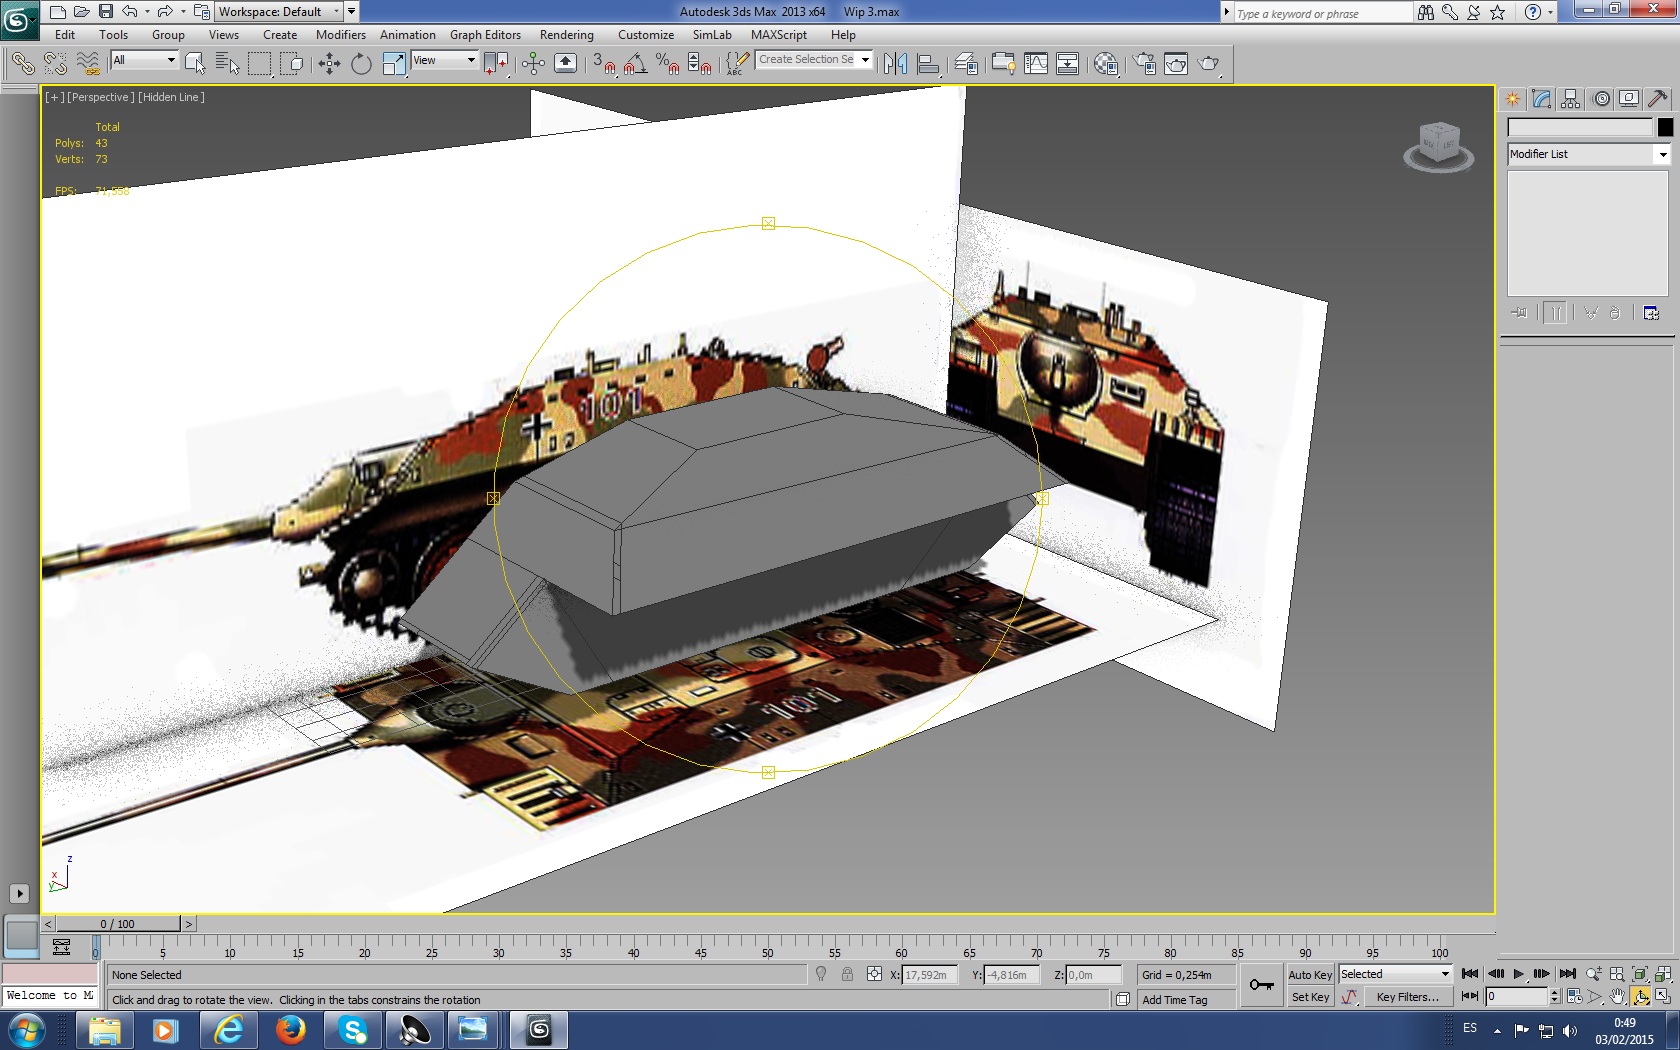Open the Modifiers menu
This screenshot has height=1050, width=1680.
(x=341, y=35)
